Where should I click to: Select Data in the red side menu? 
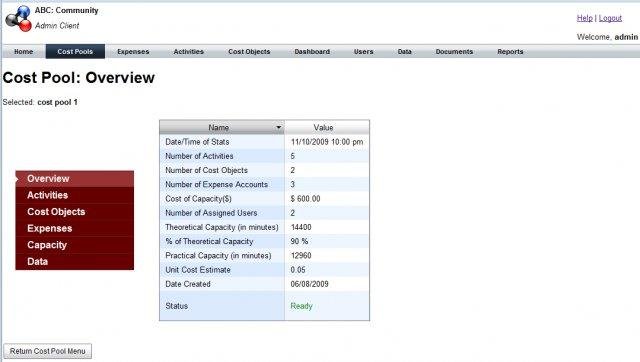(x=75, y=262)
